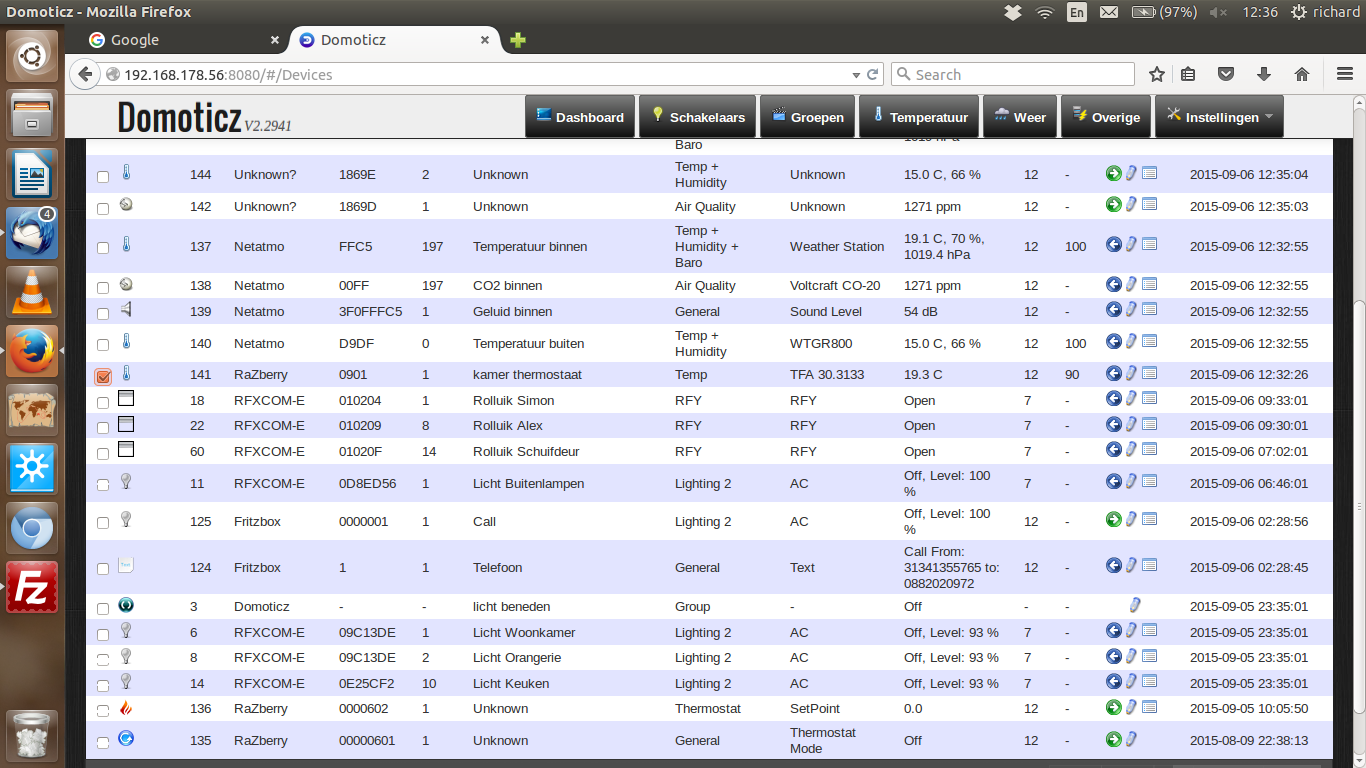This screenshot has height=768, width=1366.
Task: Tick checkbox for Thermostat Mode row 135
Action: pyautogui.click(x=103, y=743)
